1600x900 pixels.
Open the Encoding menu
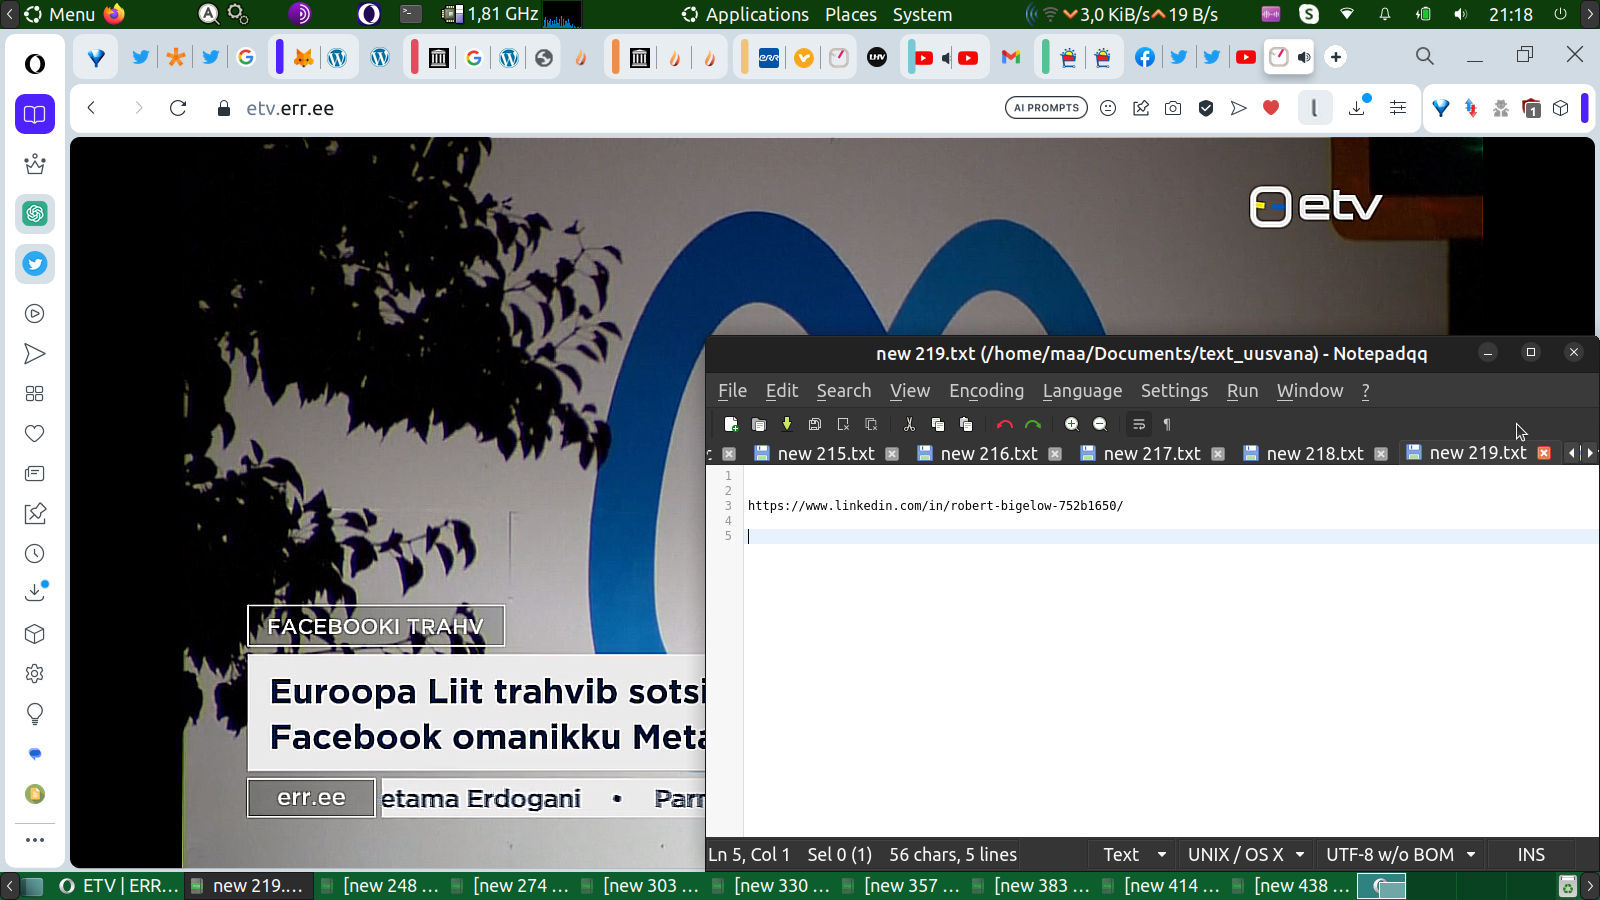coord(986,391)
